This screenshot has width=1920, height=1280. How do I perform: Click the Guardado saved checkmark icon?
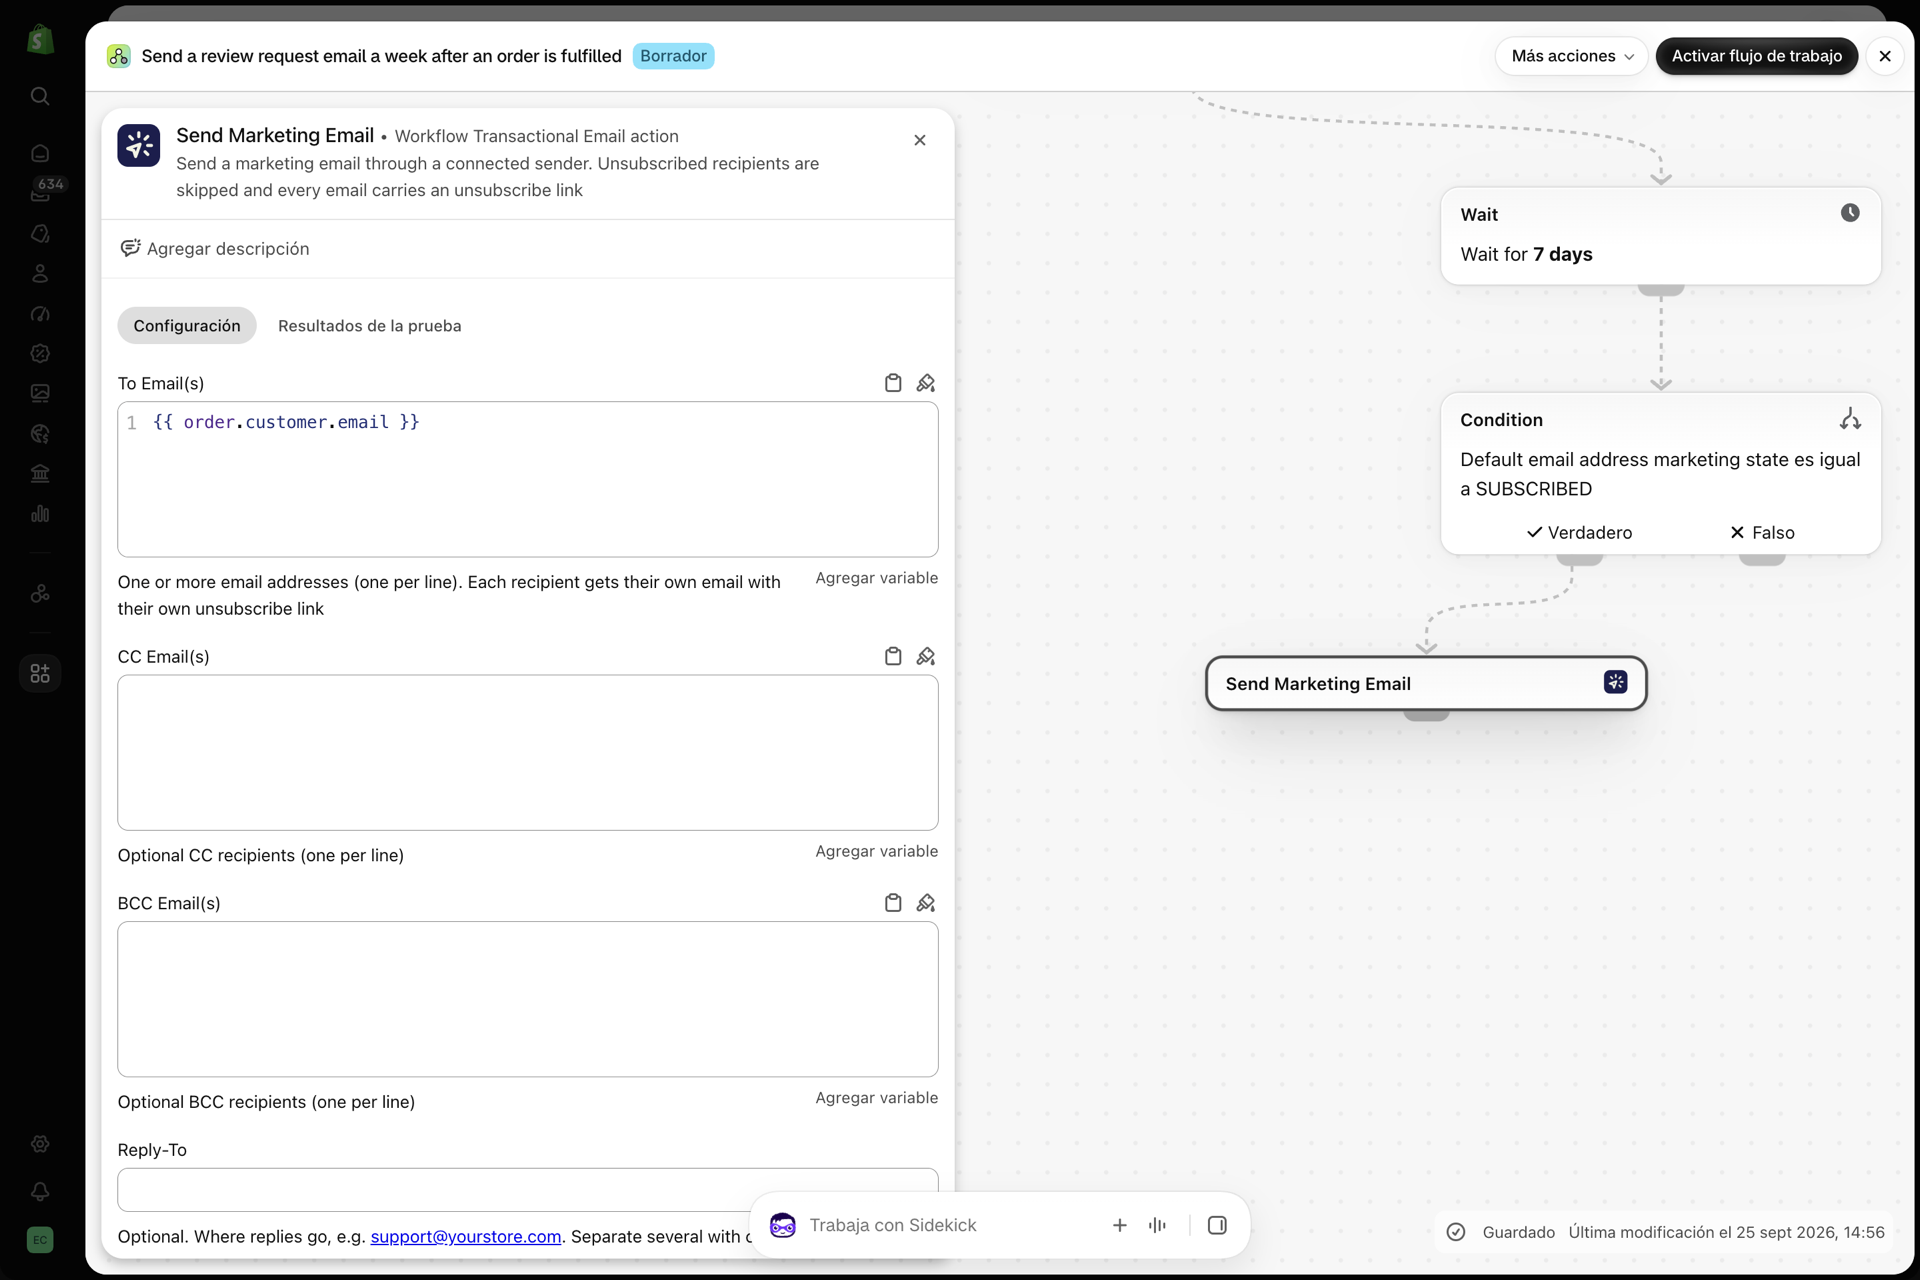[x=1456, y=1232]
